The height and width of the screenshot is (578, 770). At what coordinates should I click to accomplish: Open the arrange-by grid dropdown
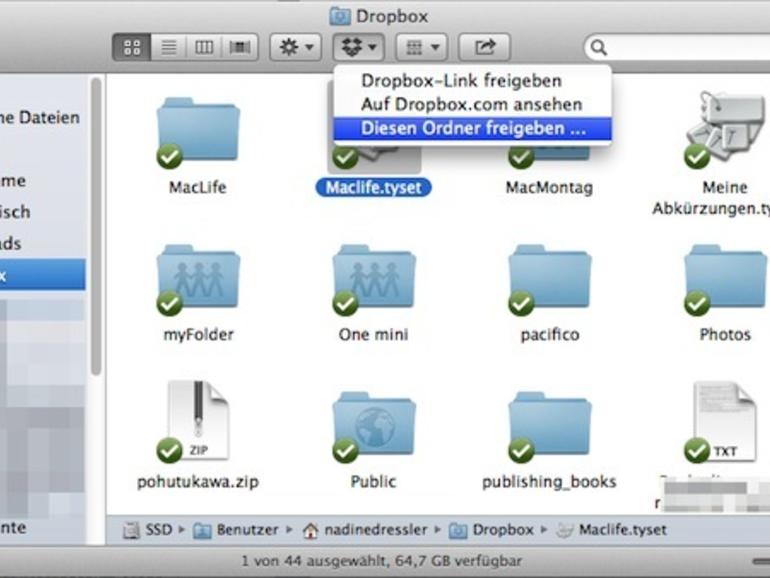pos(421,47)
